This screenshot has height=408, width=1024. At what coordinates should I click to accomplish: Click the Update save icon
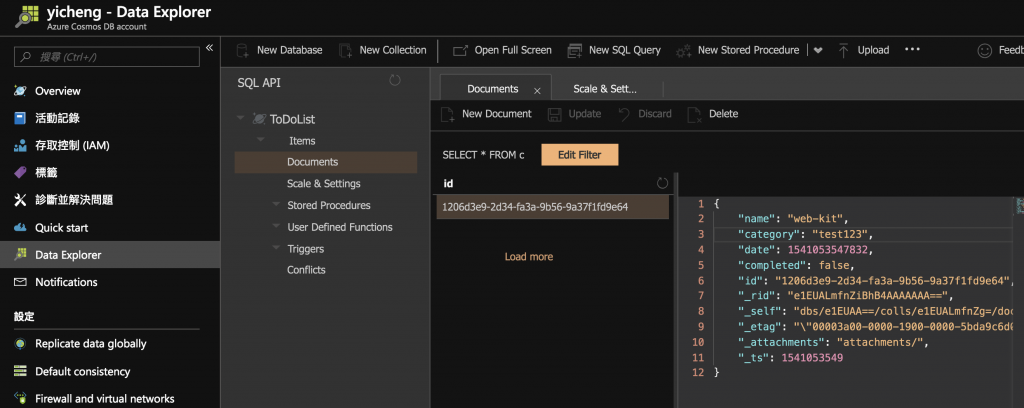tap(554, 114)
